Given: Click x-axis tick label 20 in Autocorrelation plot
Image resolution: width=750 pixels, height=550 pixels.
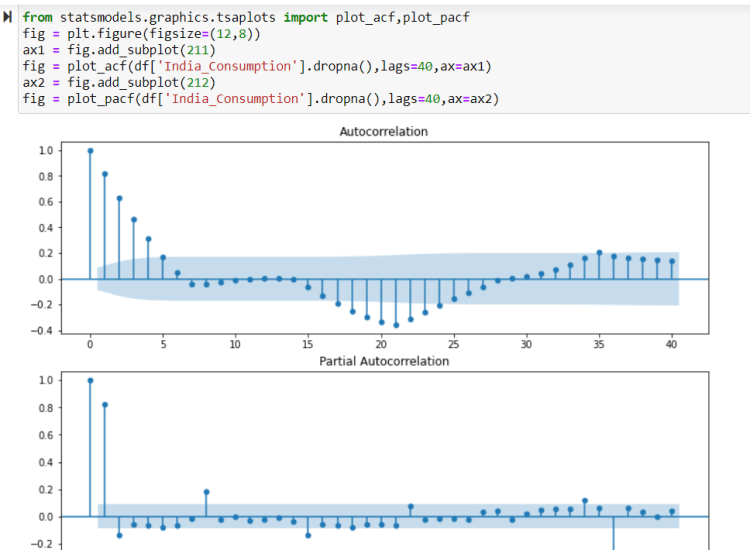Looking at the screenshot, I should (381, 344).
